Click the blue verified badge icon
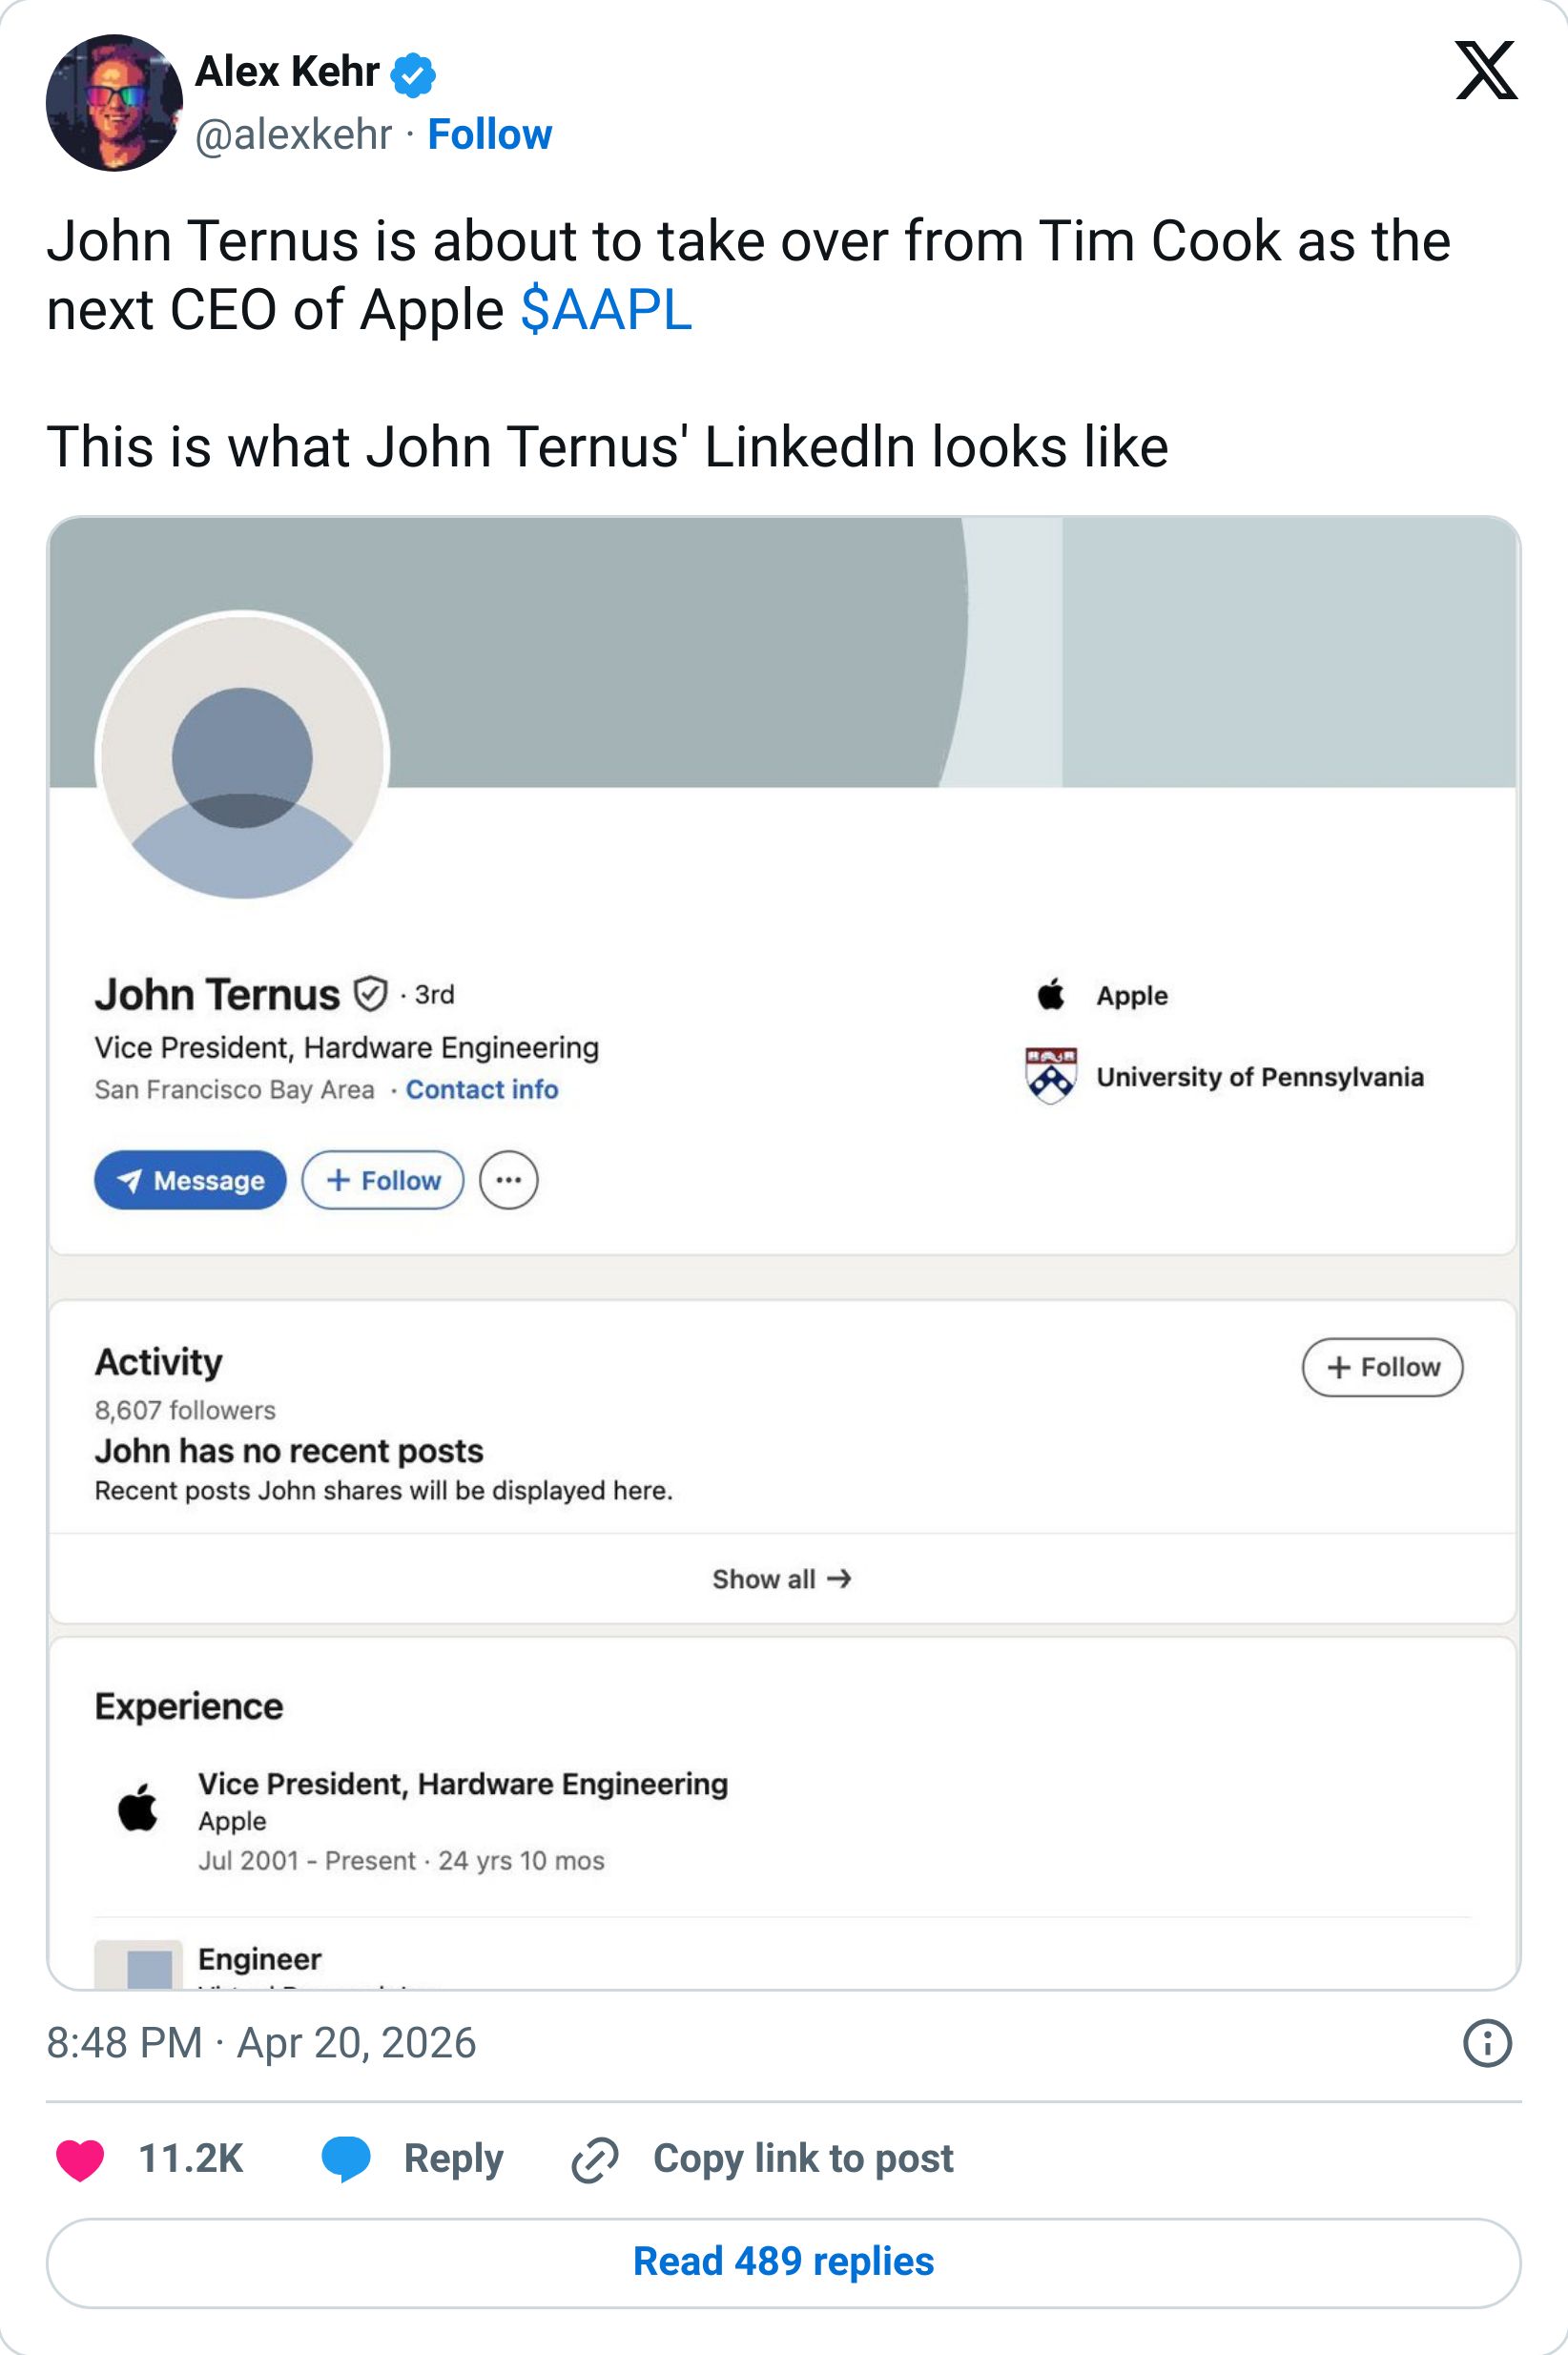 click(413, 76)
